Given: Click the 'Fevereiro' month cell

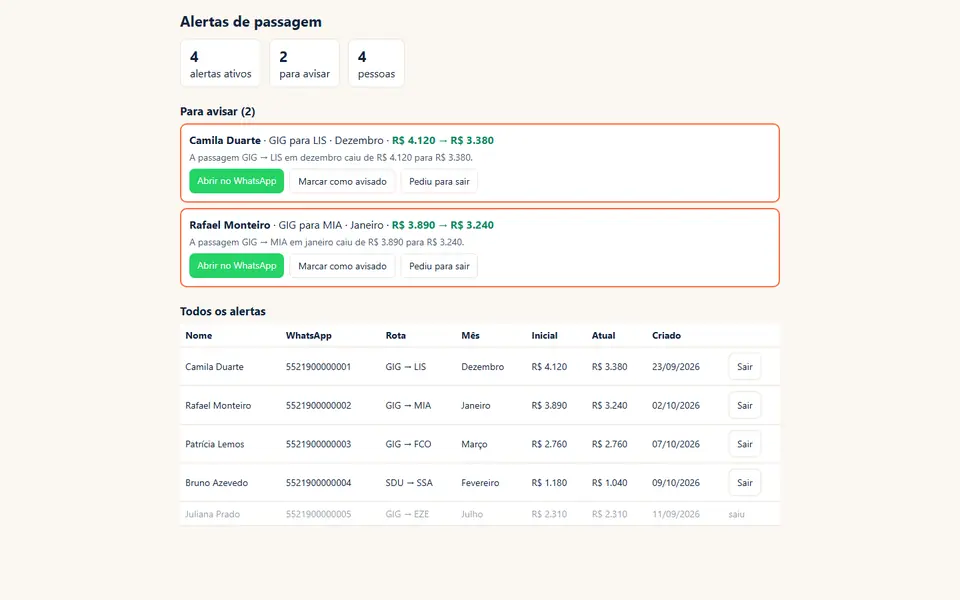Looking at the screenshot, I should 480,482.
